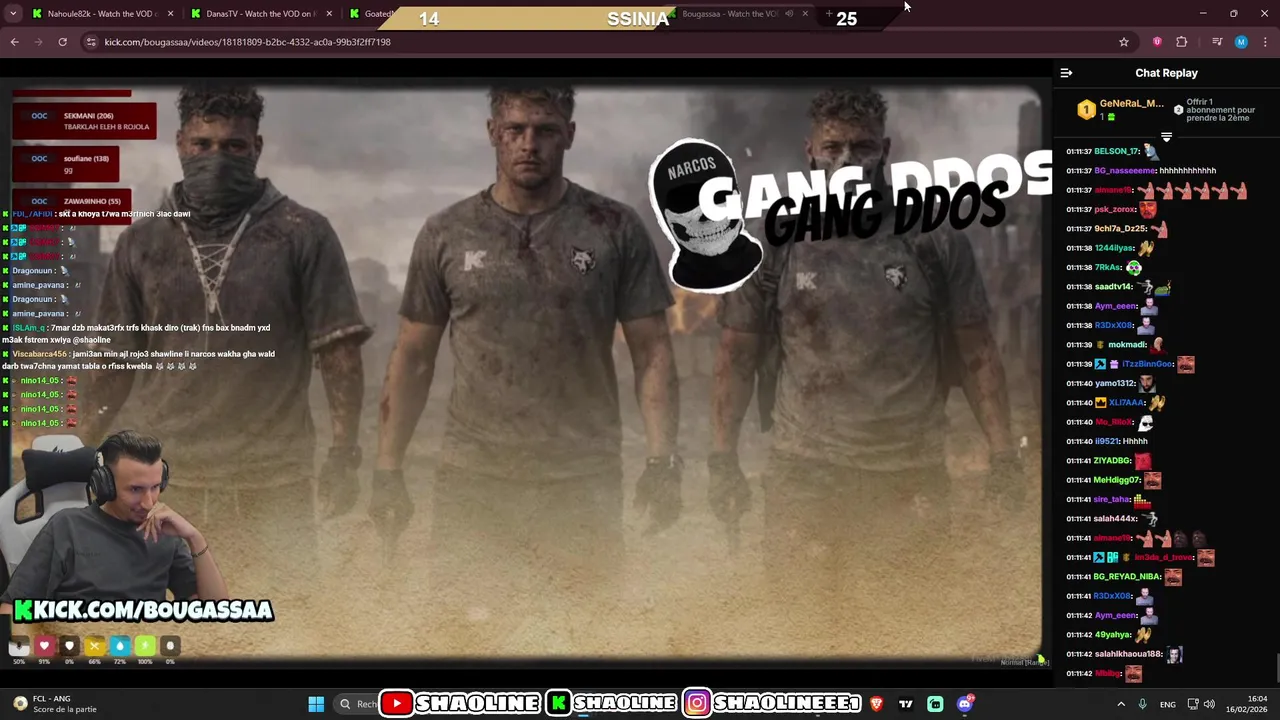Open the FCL - ANG score widget

55,704
